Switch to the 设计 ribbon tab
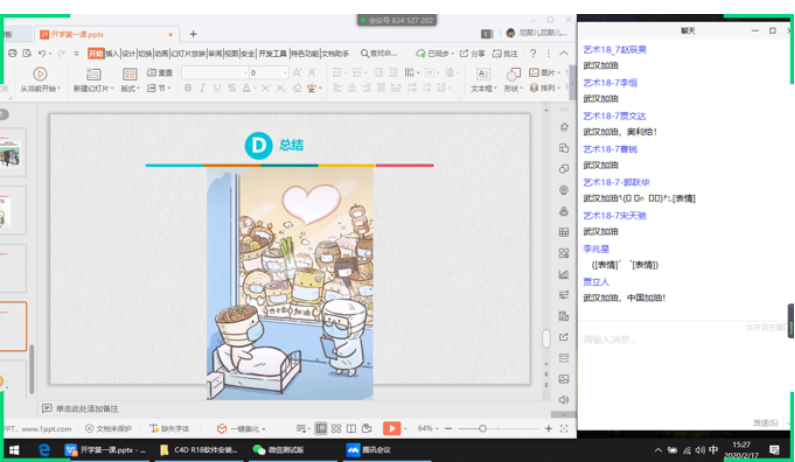 pyautogui.click(x=128, y=53)
